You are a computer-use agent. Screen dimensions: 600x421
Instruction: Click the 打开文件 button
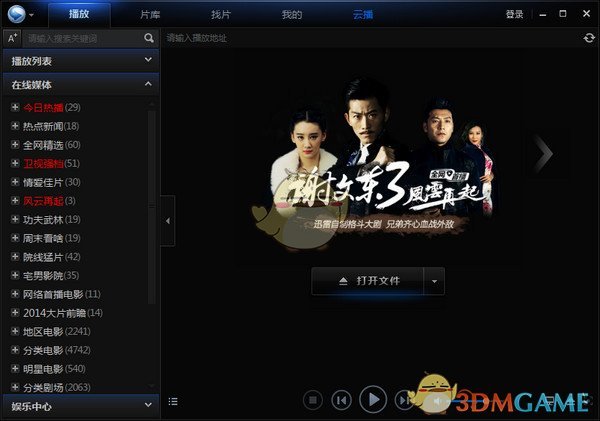click(x=367, y=281)
